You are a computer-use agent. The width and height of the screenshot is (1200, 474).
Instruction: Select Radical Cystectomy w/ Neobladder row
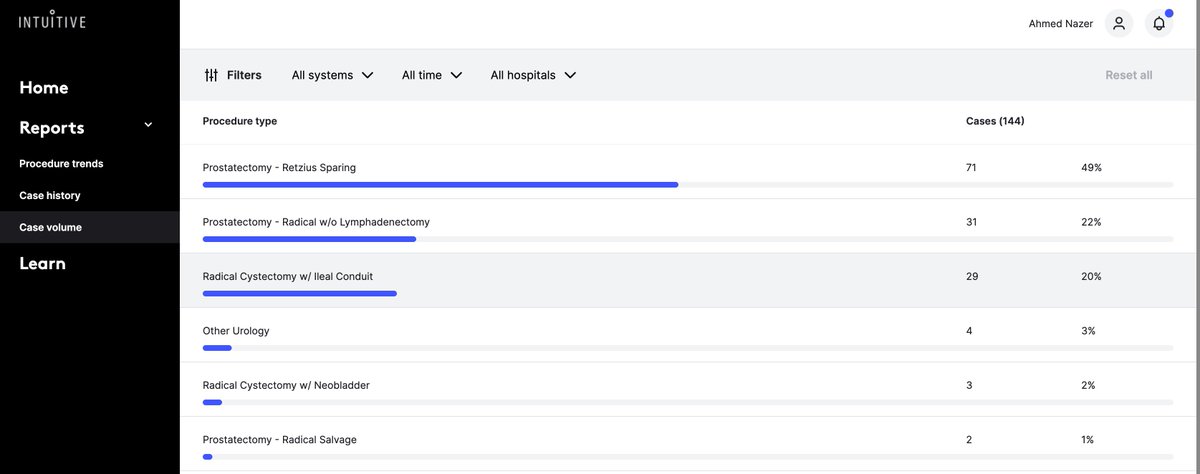click(x=690, y=389)
